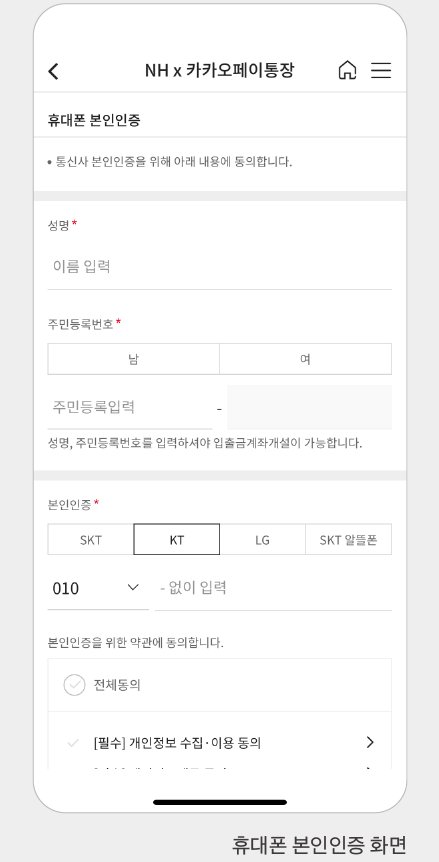Tap the [필수] 개인정보 수집·이용 동의 text
439x862 pixels.
point(177,743)
